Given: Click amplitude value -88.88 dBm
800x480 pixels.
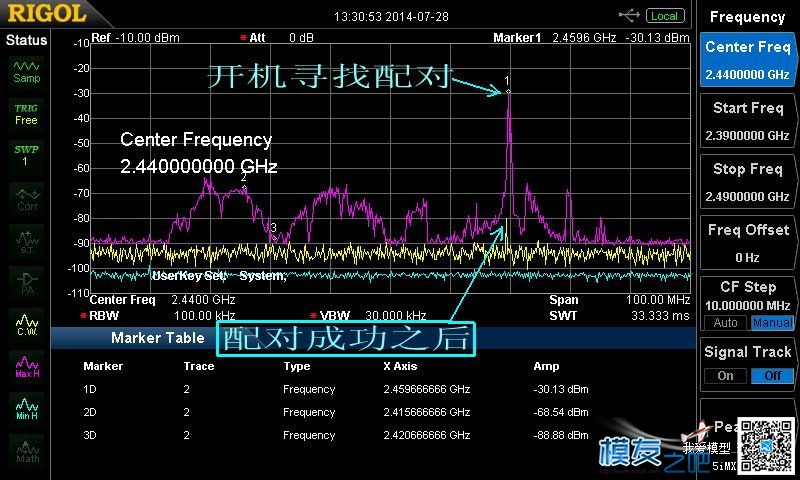Looking at the screenshot, I should coord(561,435).
